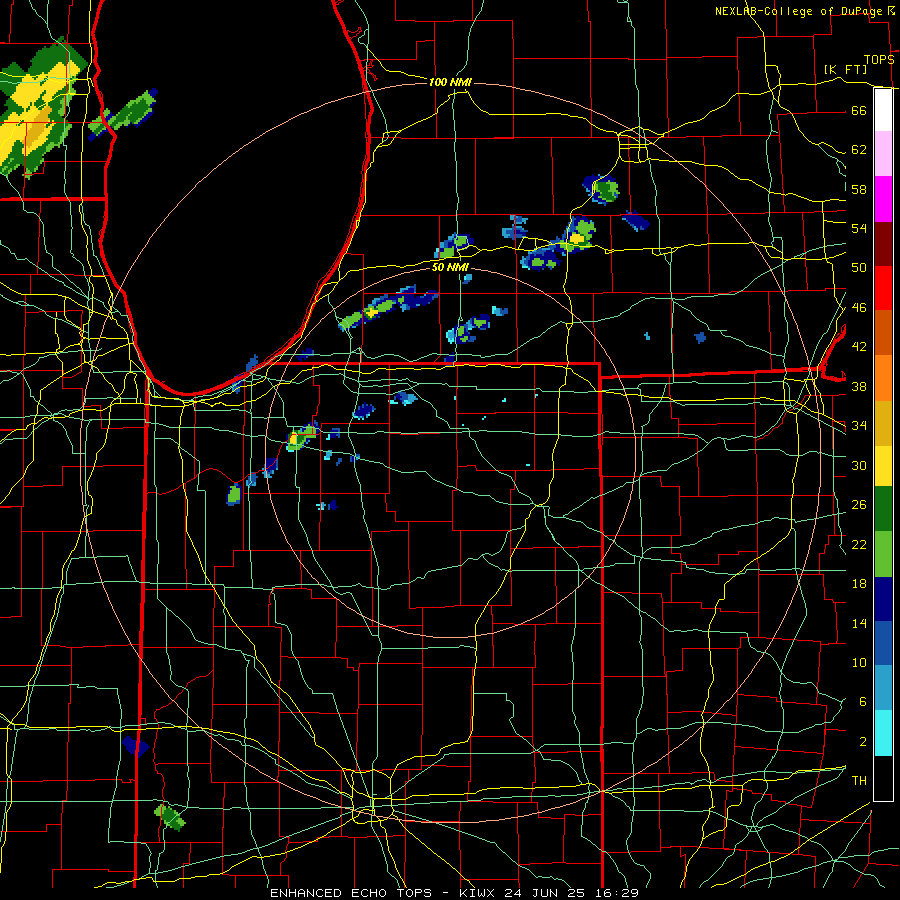Image resolution: width=900 pixels, height=900 pixels.
Task: Select the 100 NMI range ring label
Action: click(450, 82)
